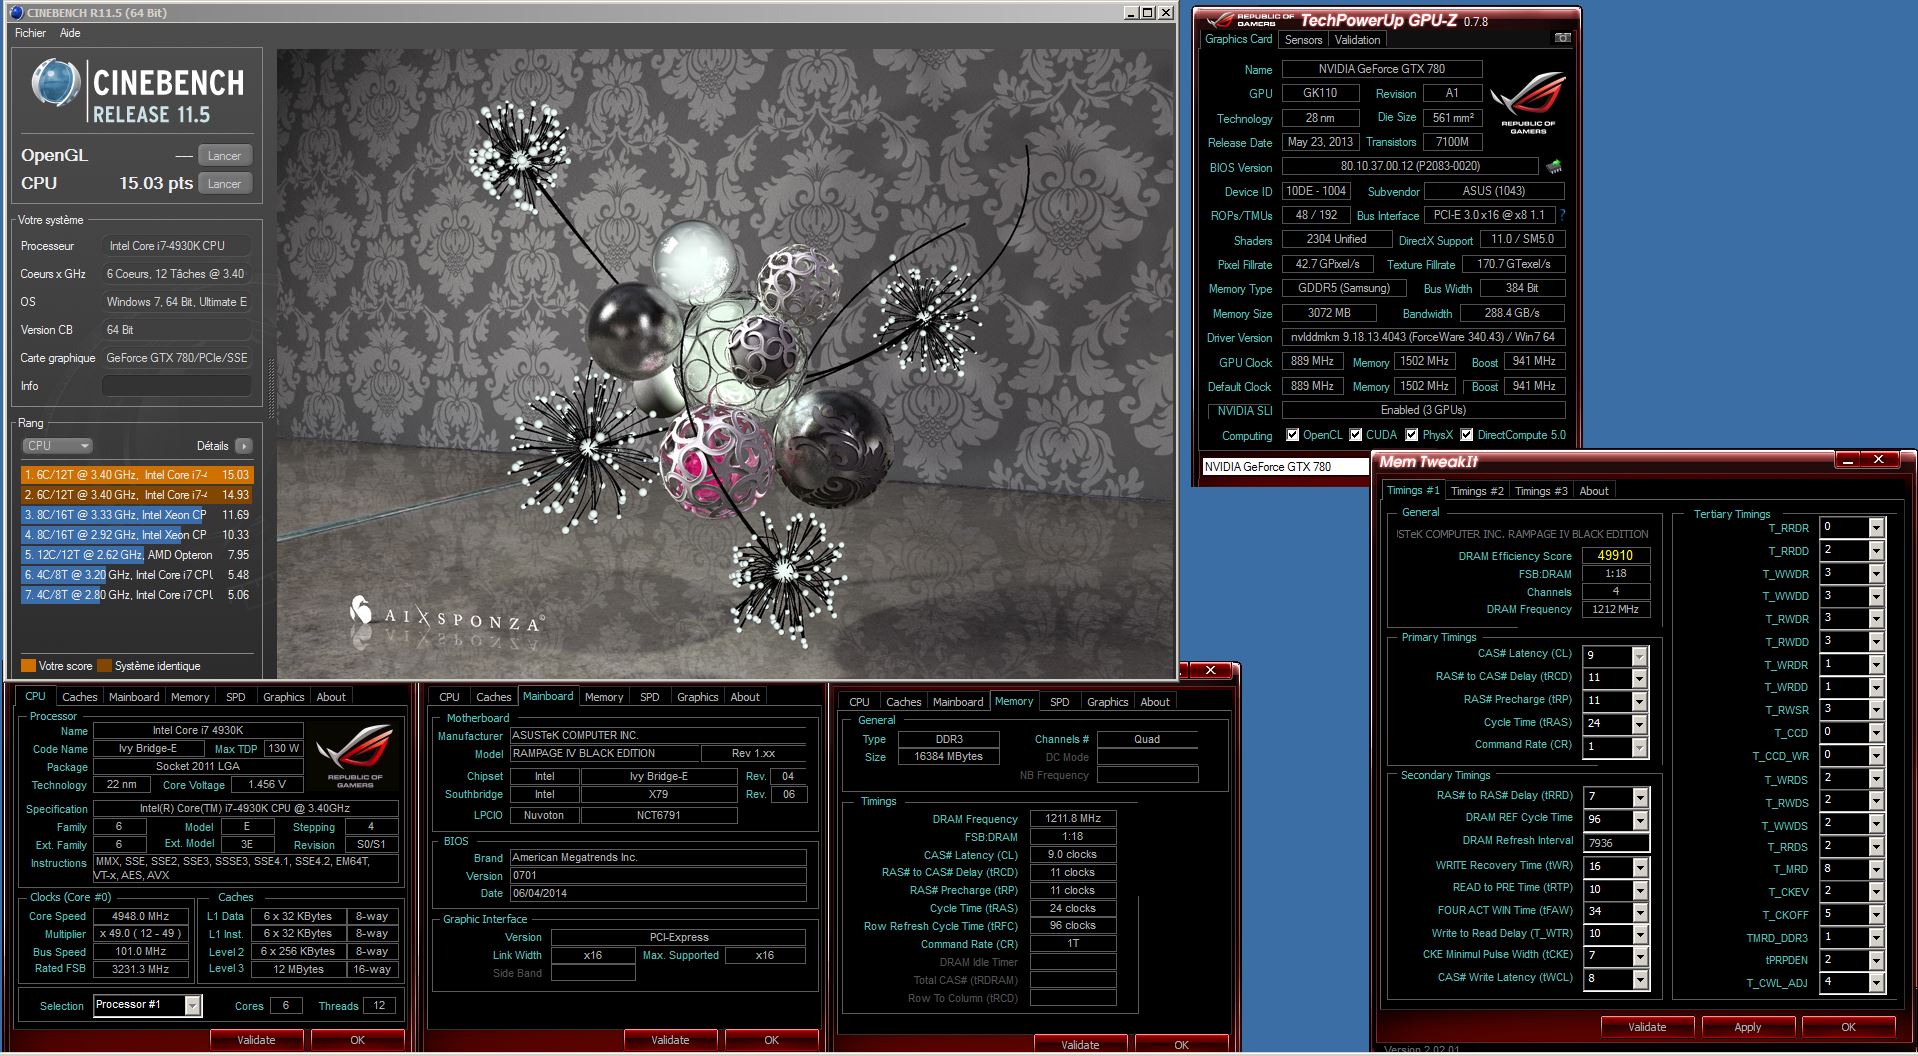Open the FOUR ACT WIN Time dropdown
The image size is (1918, 1056).
[1640, 912]
